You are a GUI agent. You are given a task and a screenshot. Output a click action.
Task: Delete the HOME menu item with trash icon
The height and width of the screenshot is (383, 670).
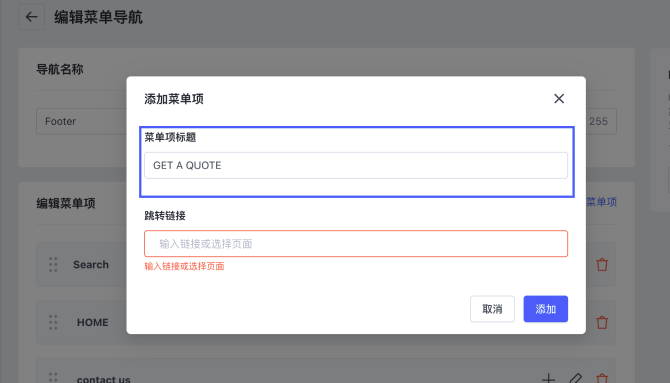click(x=602, y=322)
